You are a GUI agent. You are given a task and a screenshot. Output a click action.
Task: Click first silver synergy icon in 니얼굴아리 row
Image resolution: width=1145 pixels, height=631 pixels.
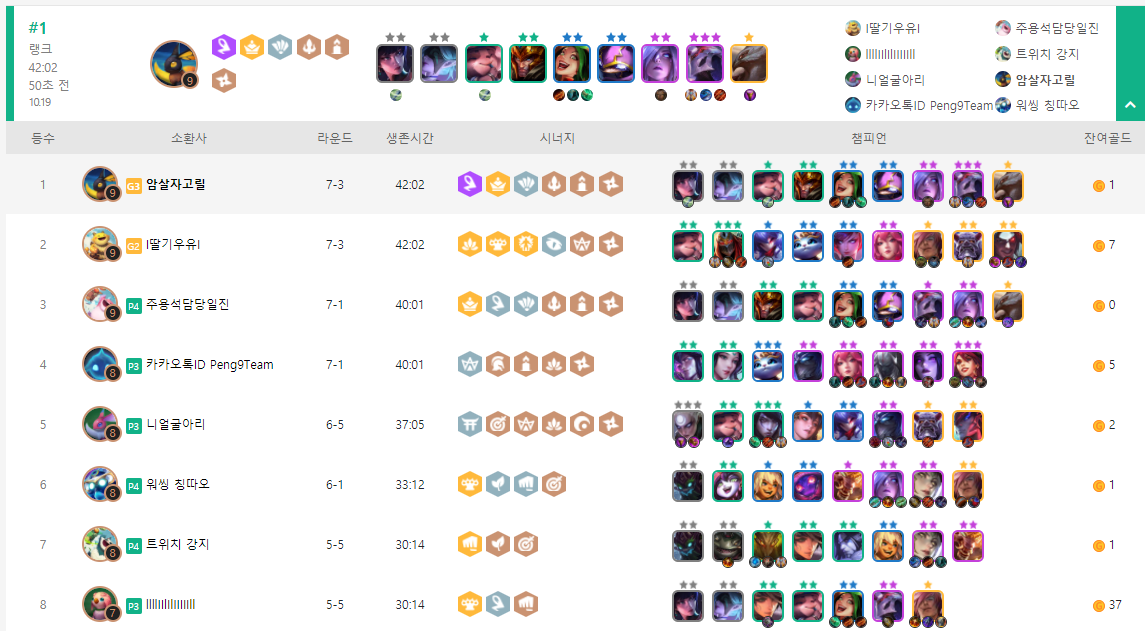[470, 424]
